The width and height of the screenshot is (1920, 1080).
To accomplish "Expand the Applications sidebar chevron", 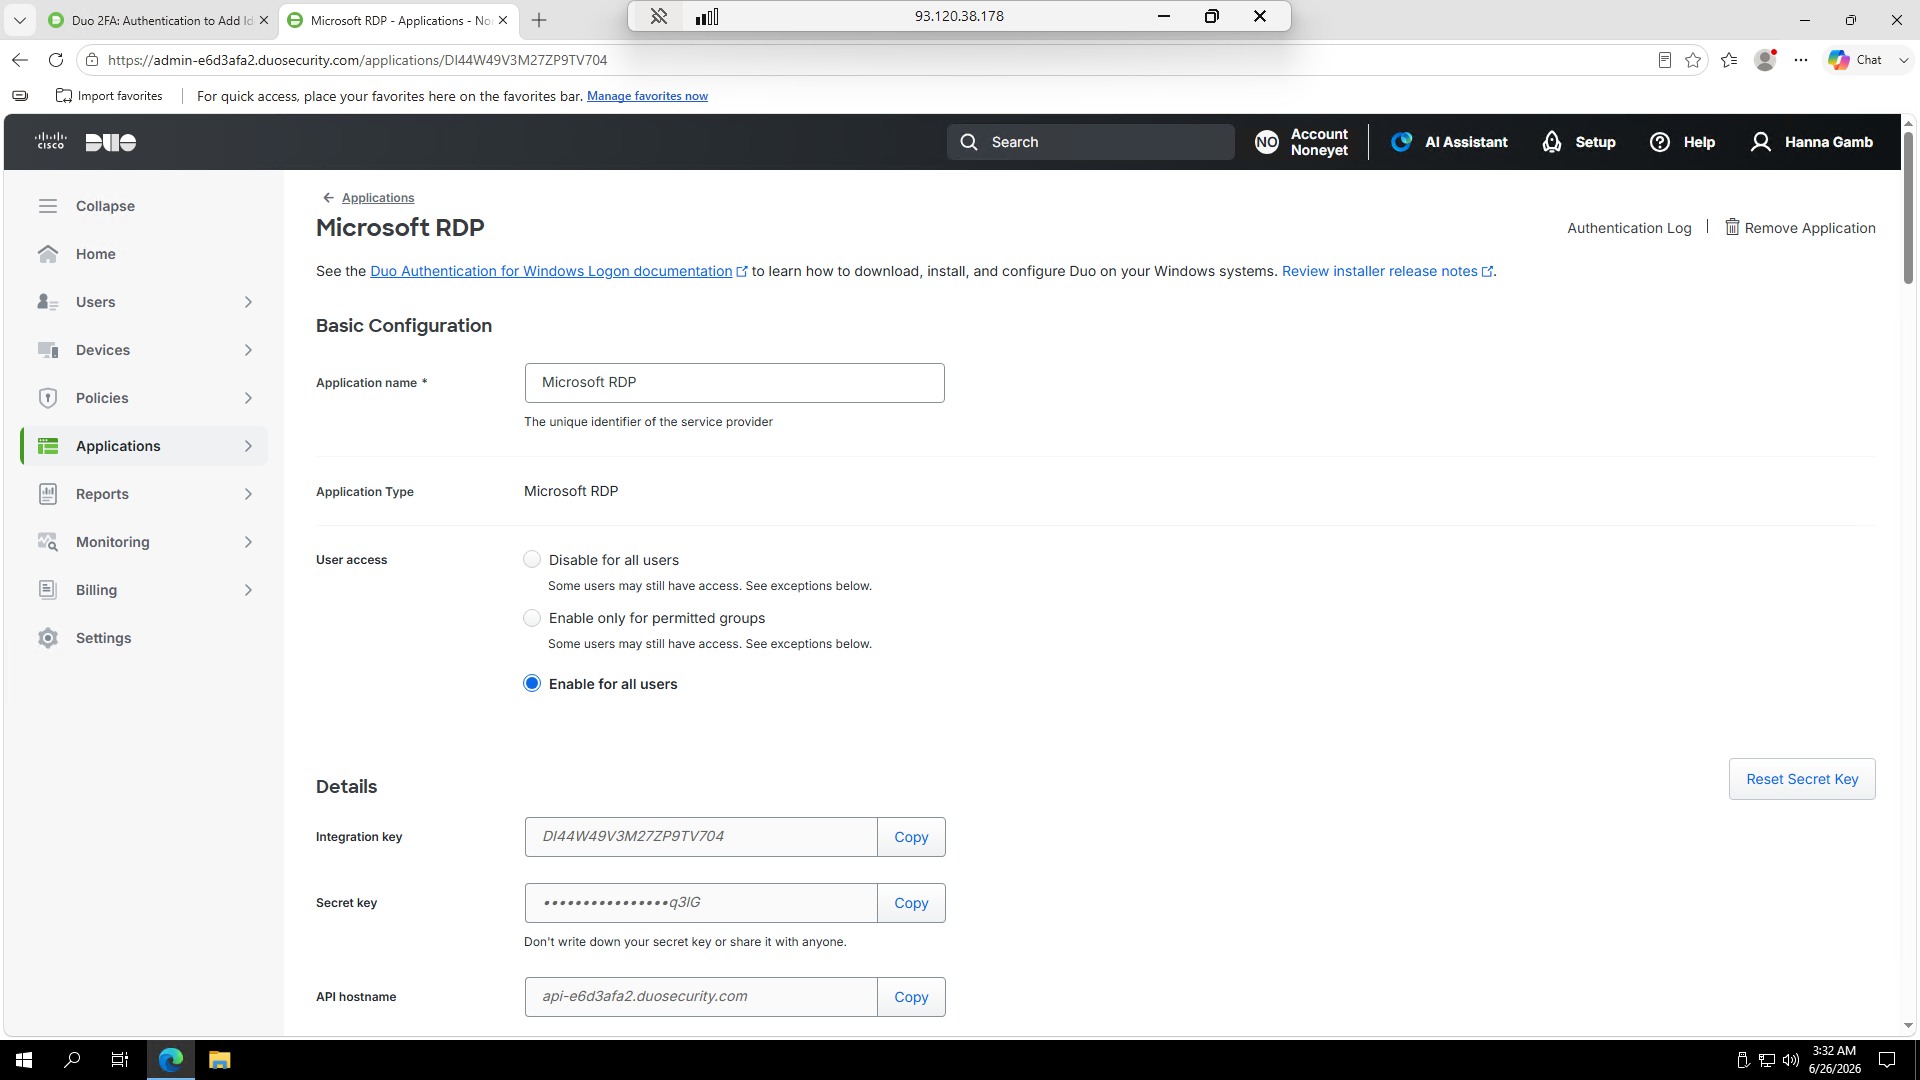I will pyautogui.click(x=248, y=446).
